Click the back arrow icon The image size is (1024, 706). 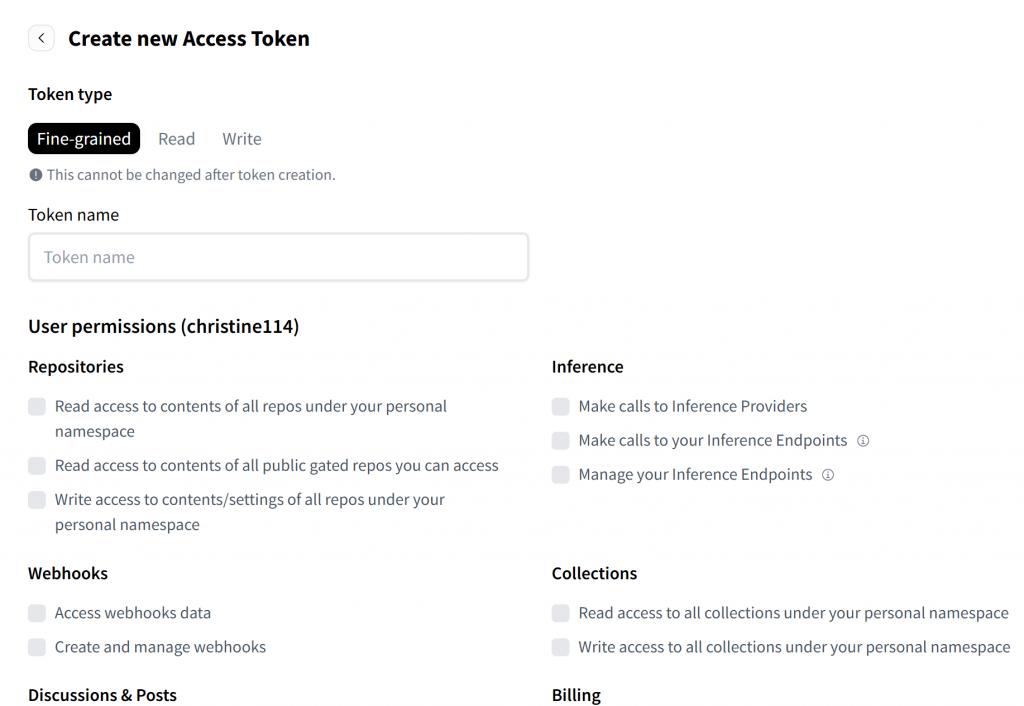point(41,39)
